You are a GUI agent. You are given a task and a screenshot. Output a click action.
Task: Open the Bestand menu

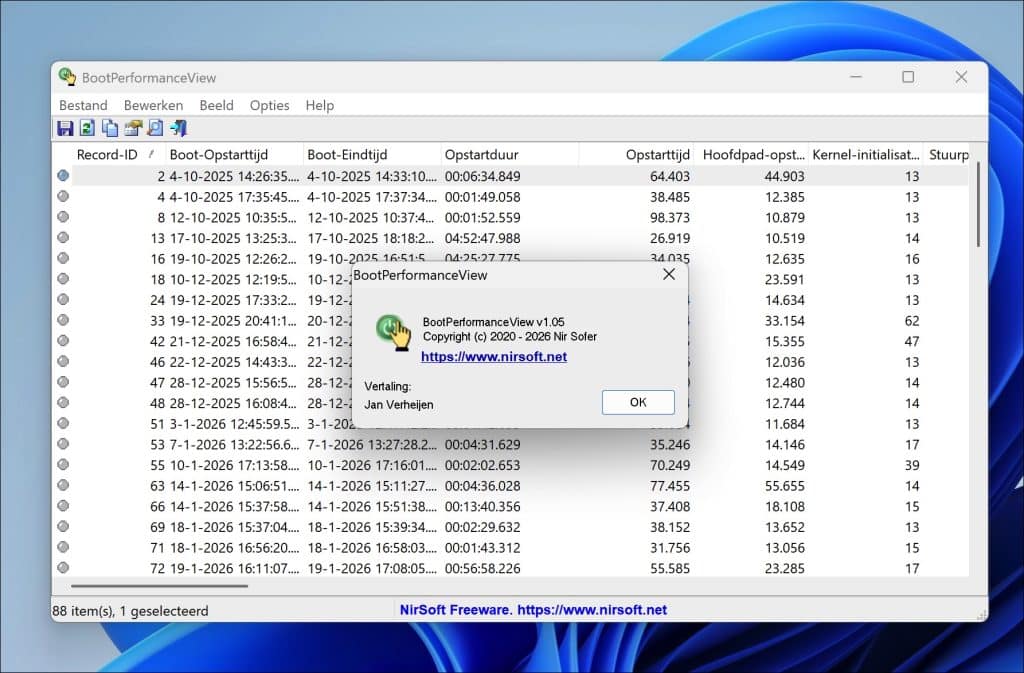pyautogui.click(x=83, y=105)
